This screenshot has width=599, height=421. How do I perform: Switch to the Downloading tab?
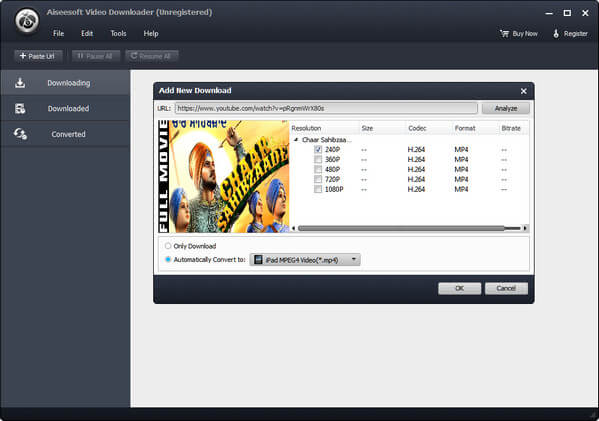(x=65, y=83)
